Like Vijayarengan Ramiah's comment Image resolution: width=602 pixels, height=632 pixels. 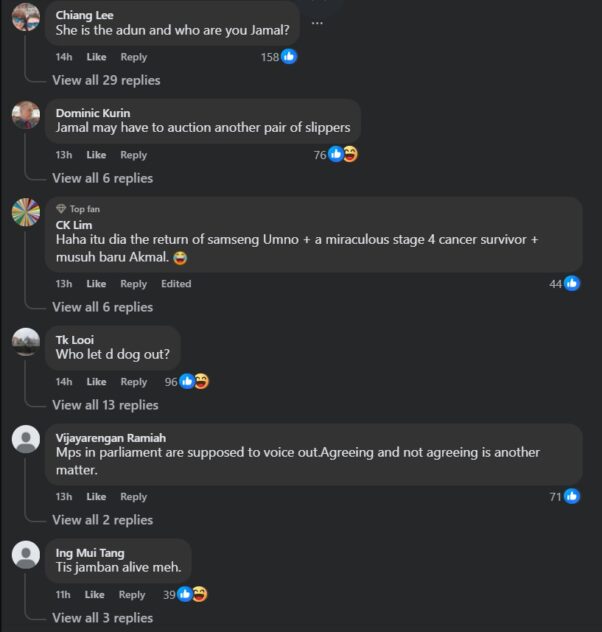(x=96, y=497)
